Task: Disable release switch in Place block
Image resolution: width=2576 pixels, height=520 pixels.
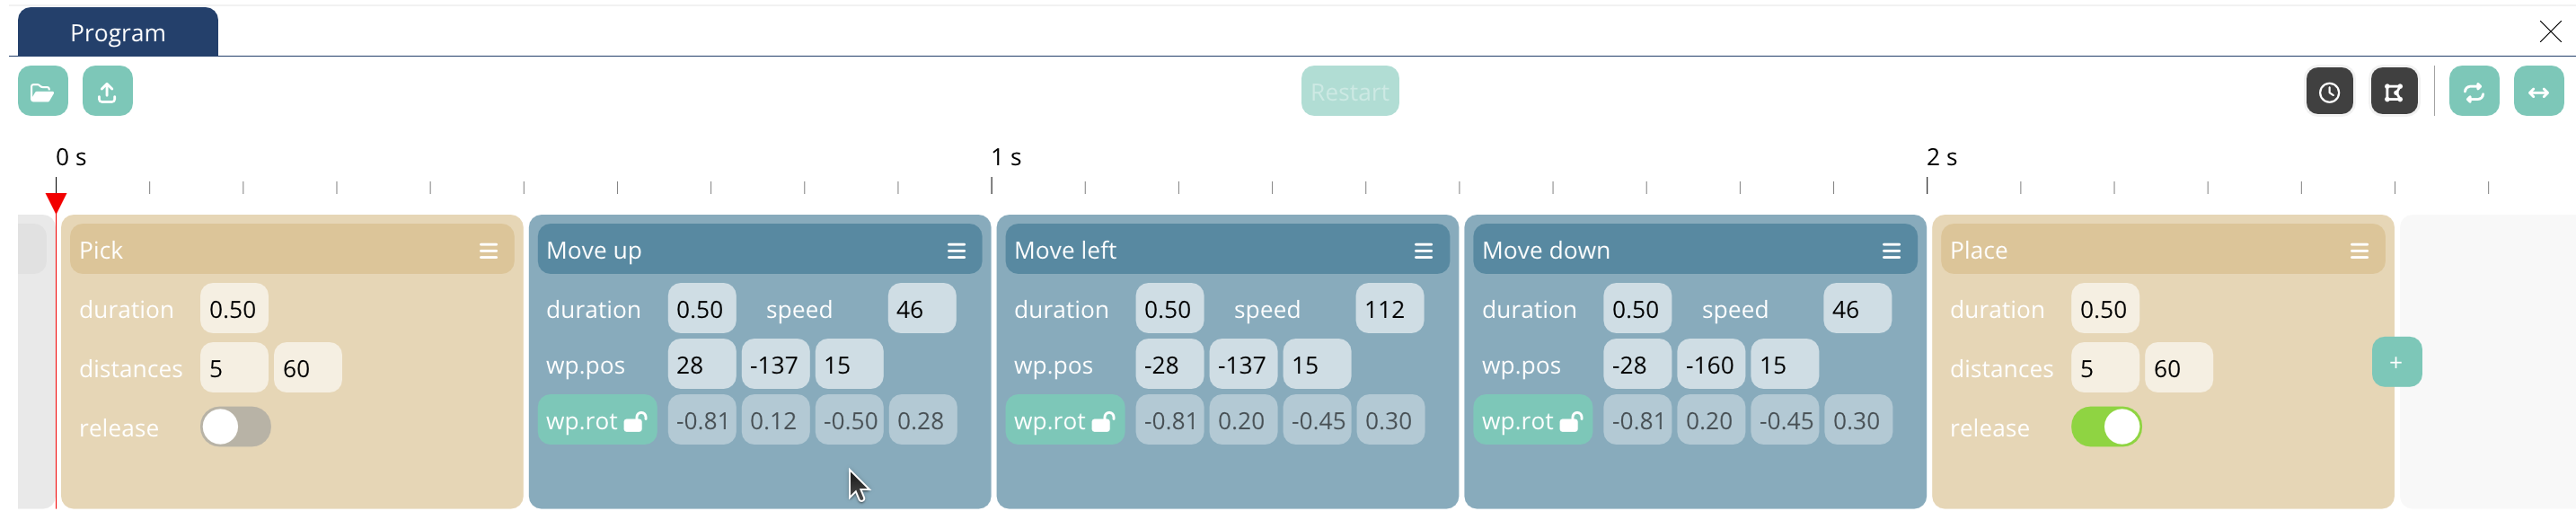Action: [2106, 427]
